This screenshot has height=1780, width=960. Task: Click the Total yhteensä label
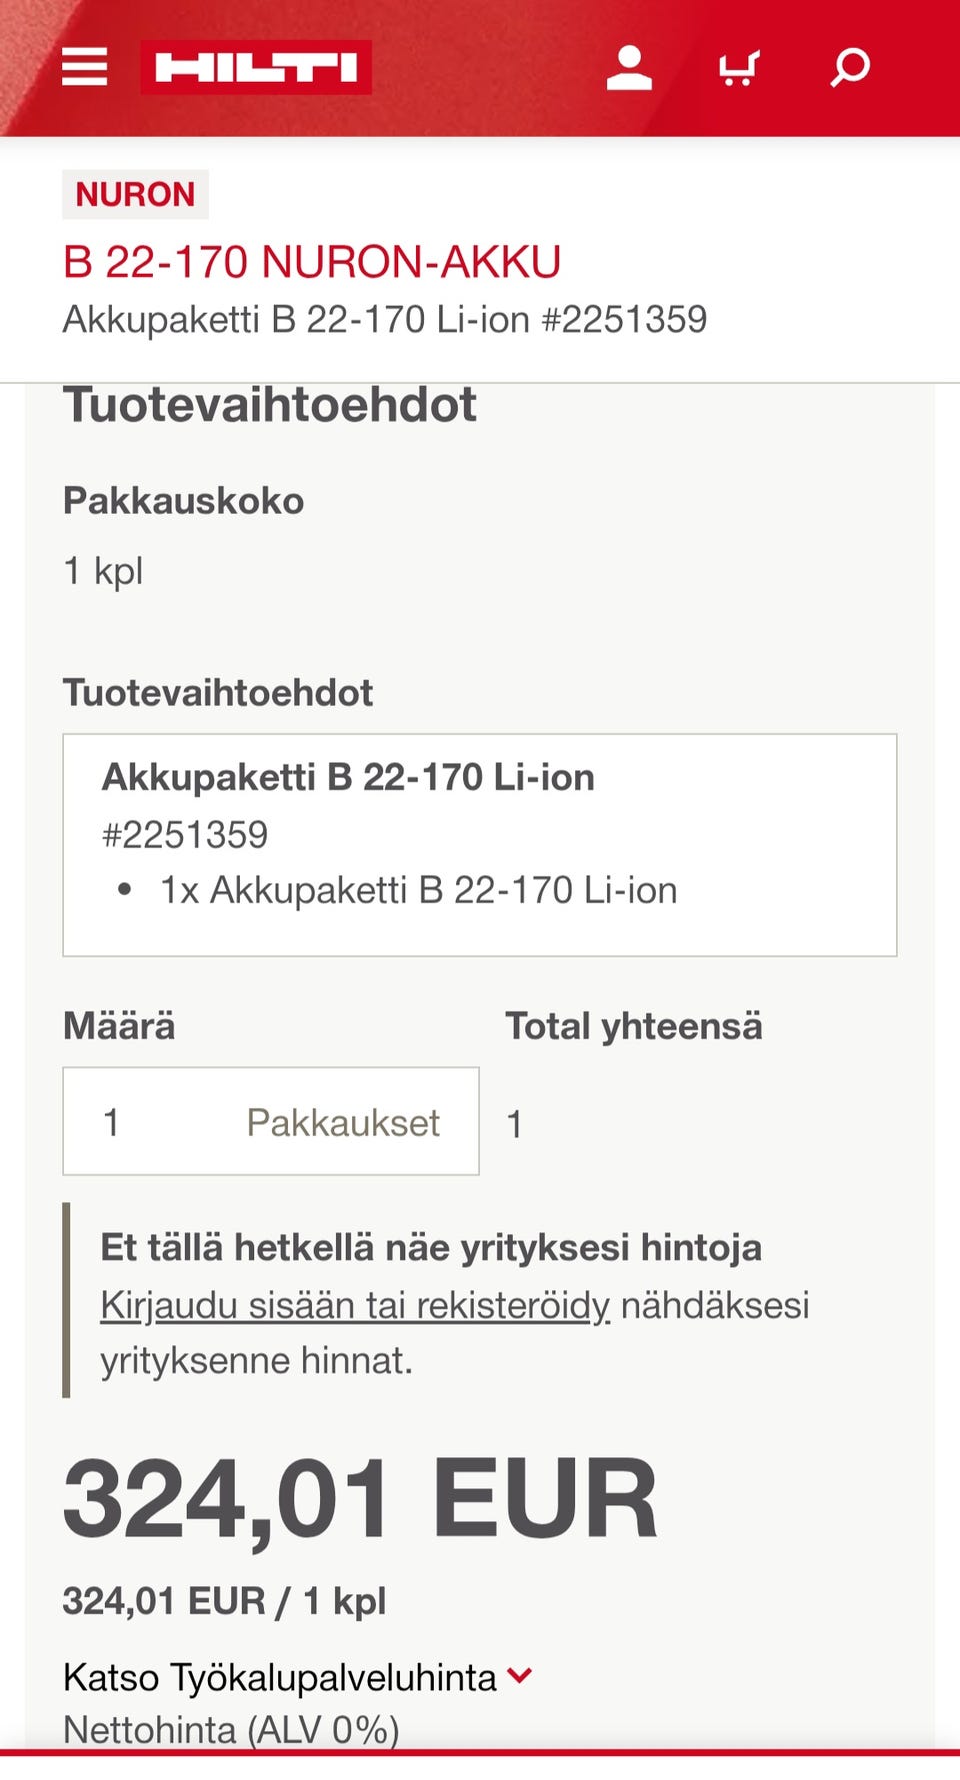633,1026
